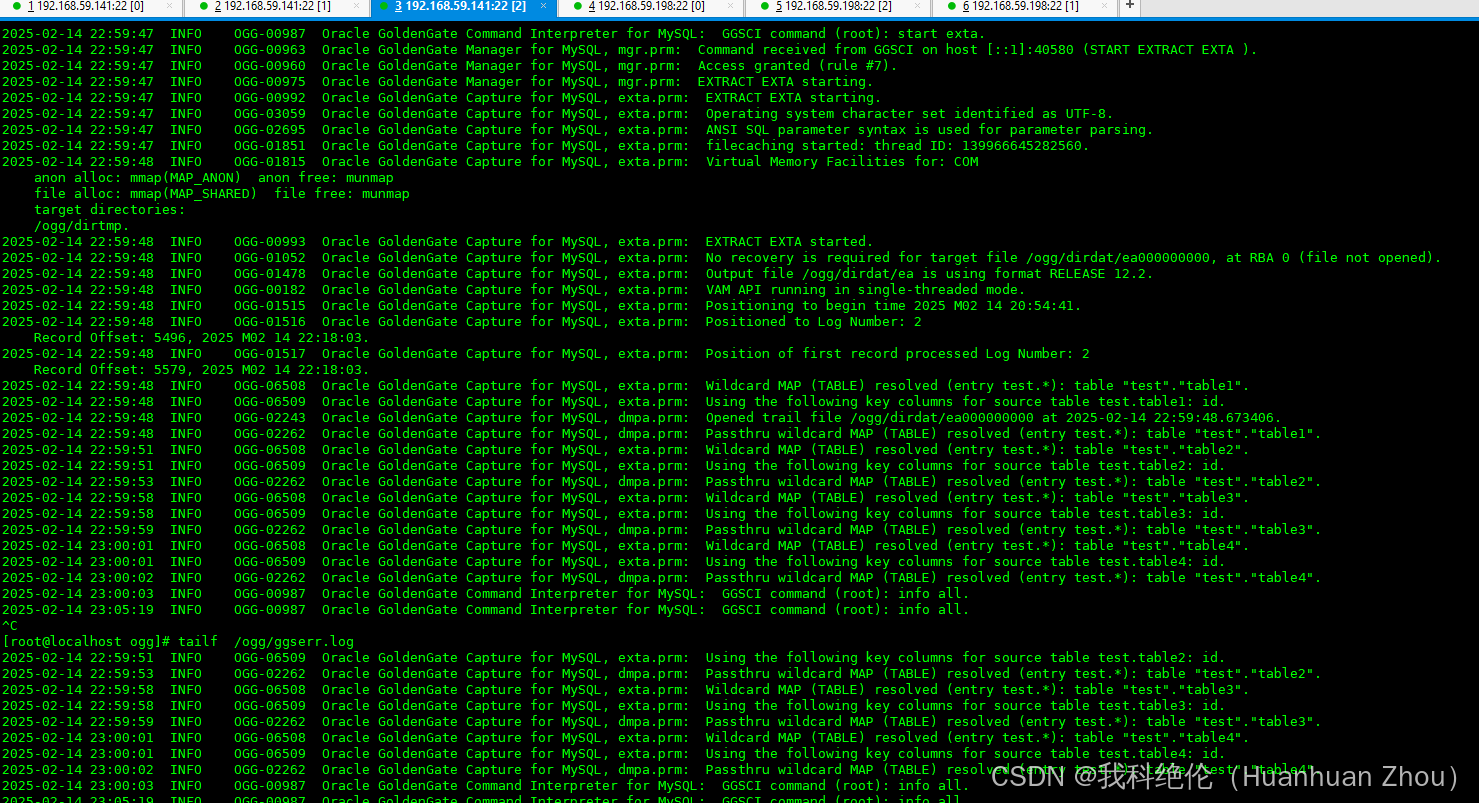Click the 'Virtual Memory Facilities for: COM' line
Viewport: 1479px width, 803px height.
click(490, 162)
